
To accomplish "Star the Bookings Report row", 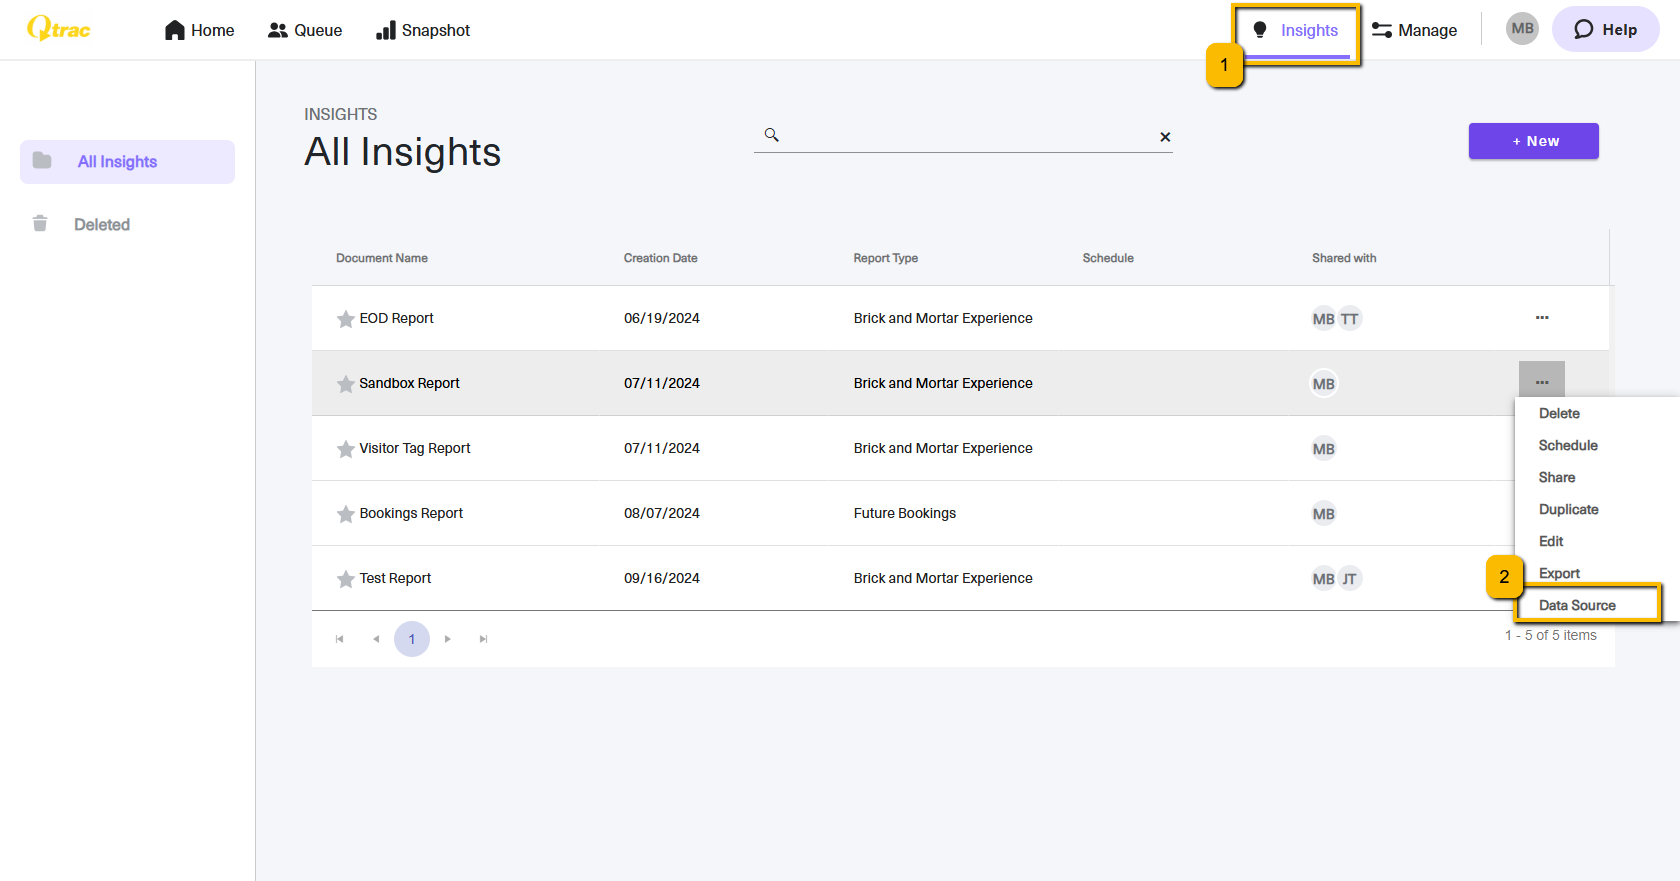I will 345,514.
